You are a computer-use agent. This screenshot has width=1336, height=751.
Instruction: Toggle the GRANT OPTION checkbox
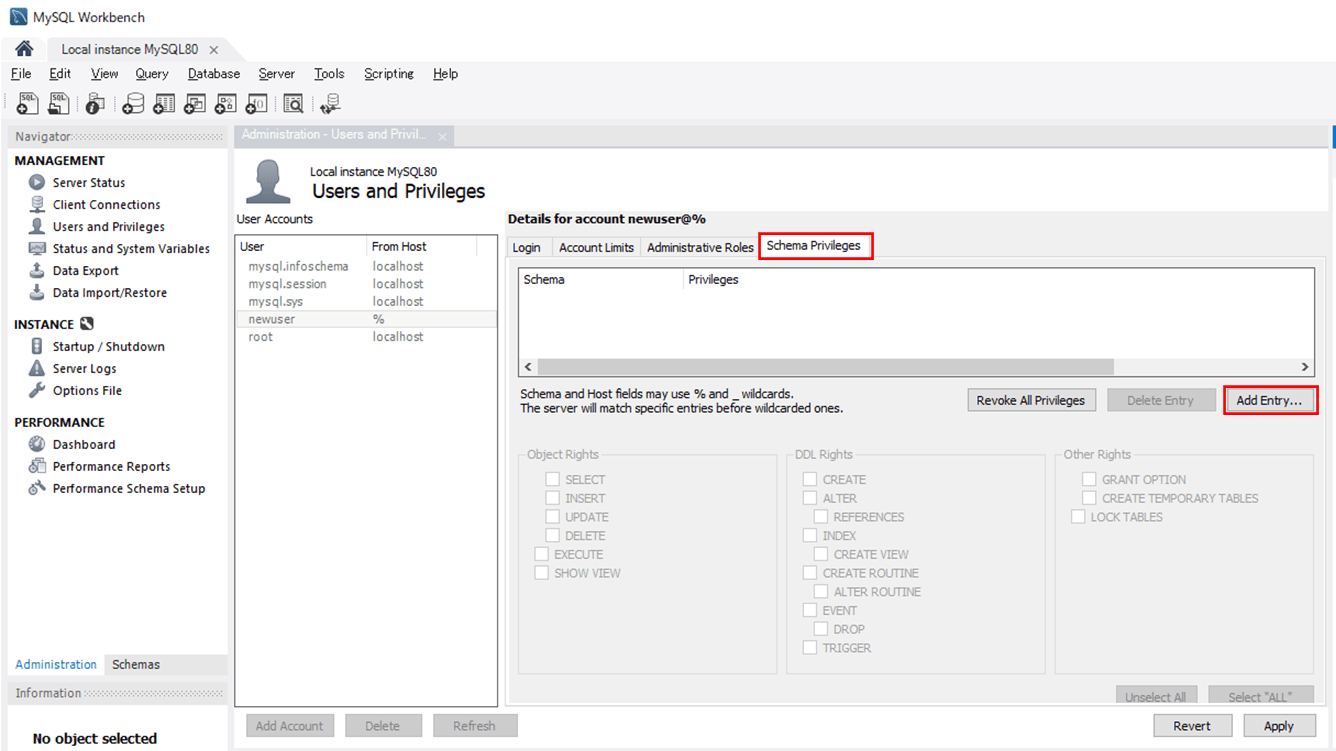[x=1089, y=479]
